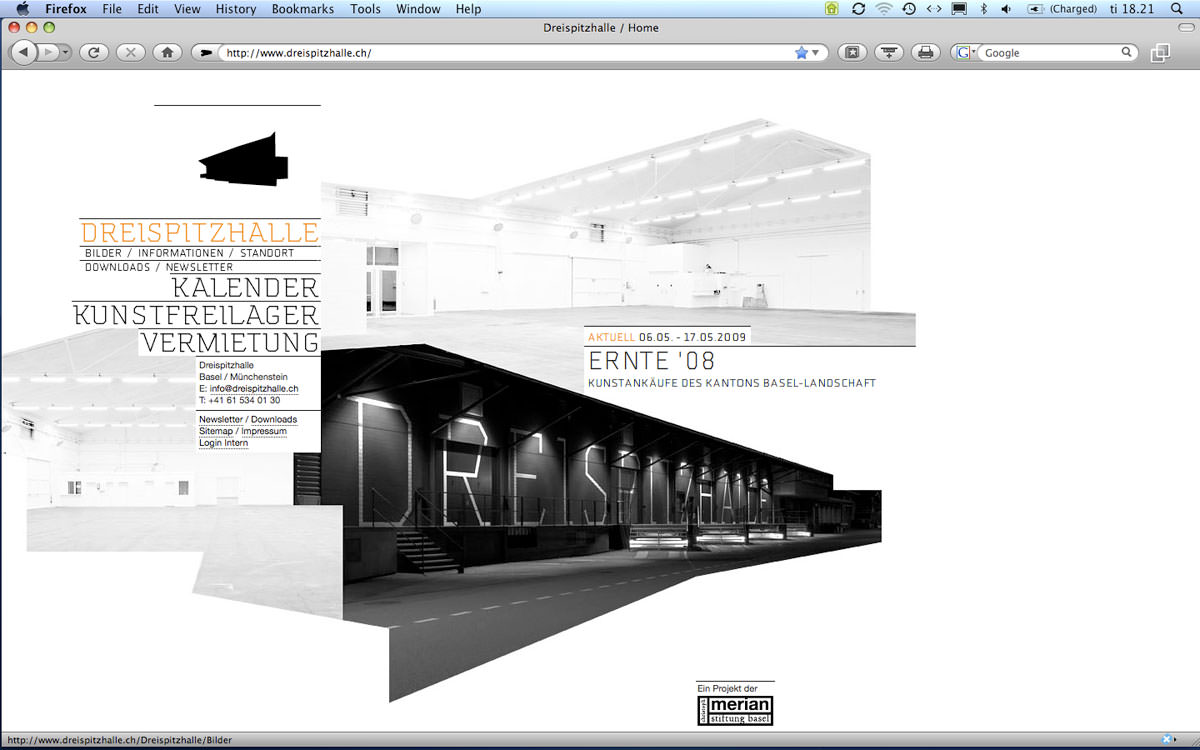Go back to the previous page
Image resolution: width=1200 pixels, height=750 pixels.
click(x=23, y=52)
